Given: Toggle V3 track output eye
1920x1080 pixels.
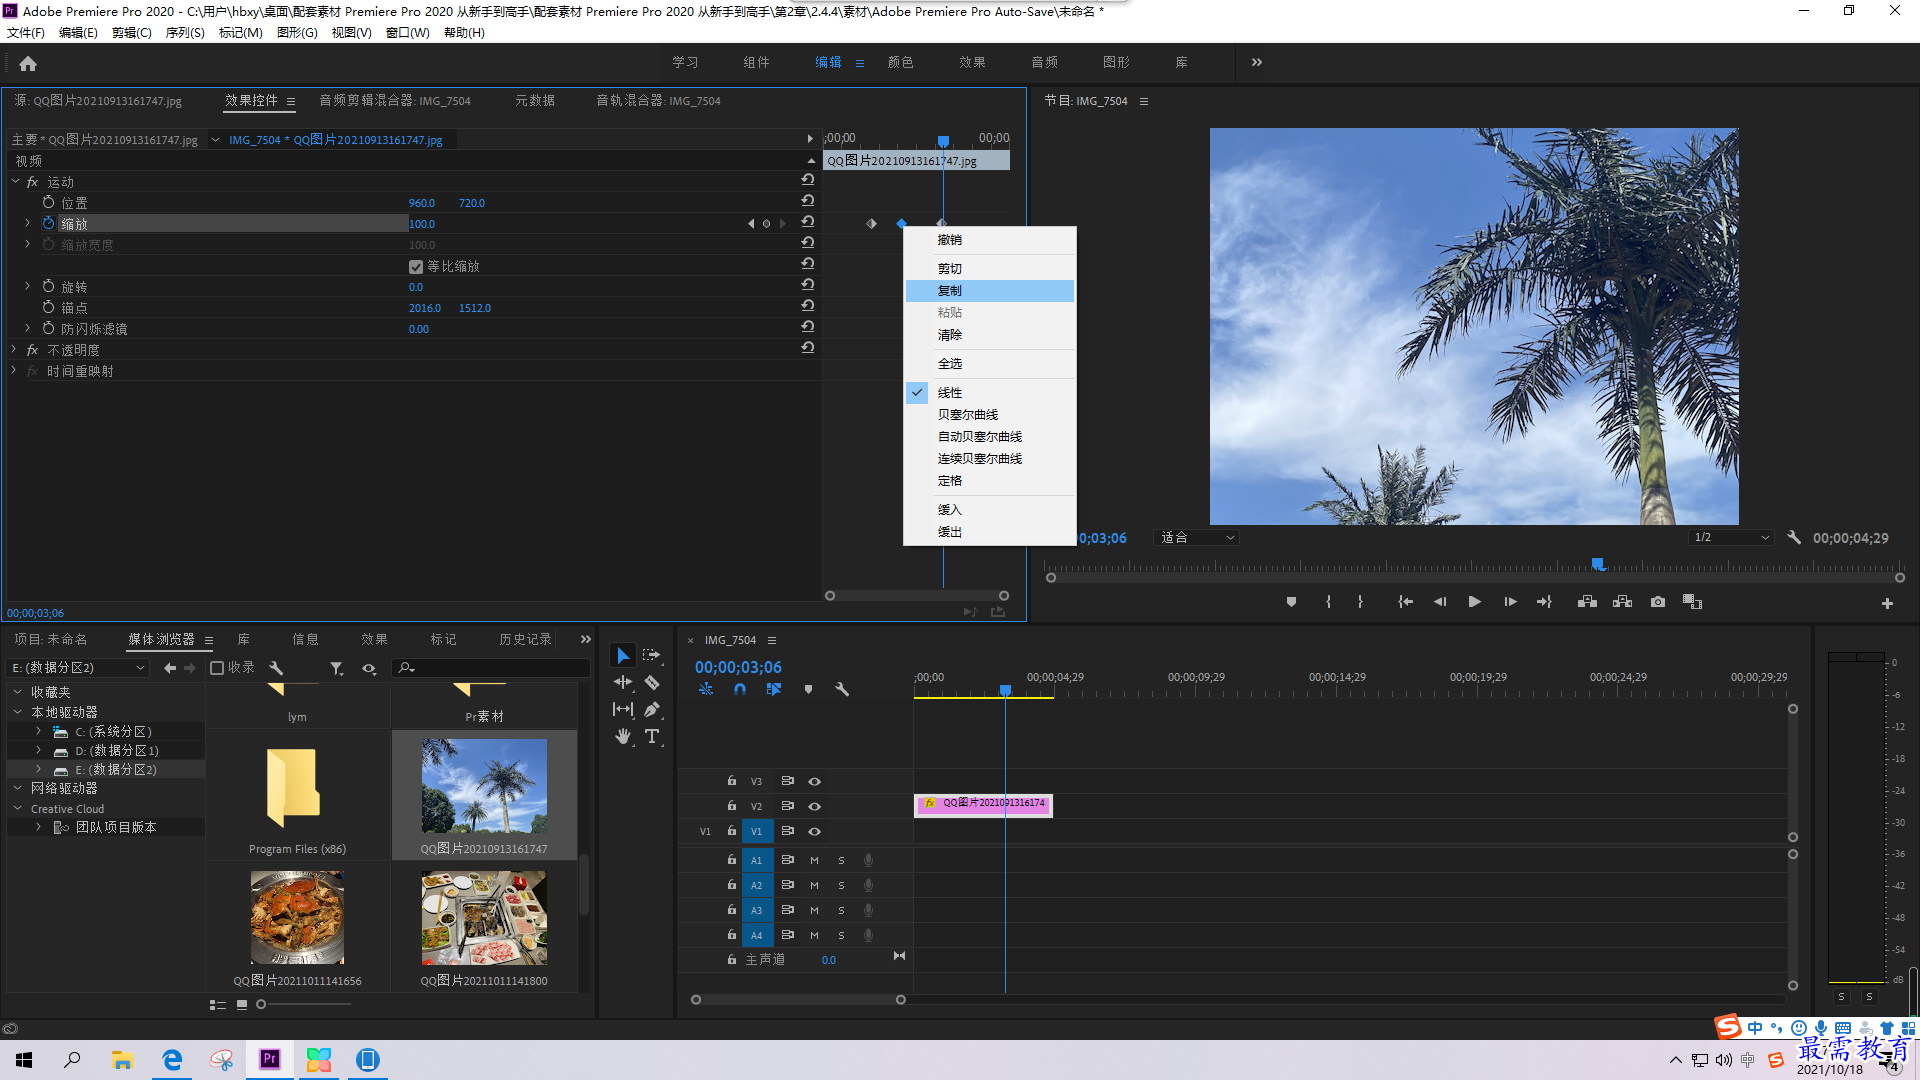Looking at the screenshot, I should [815, 781].
